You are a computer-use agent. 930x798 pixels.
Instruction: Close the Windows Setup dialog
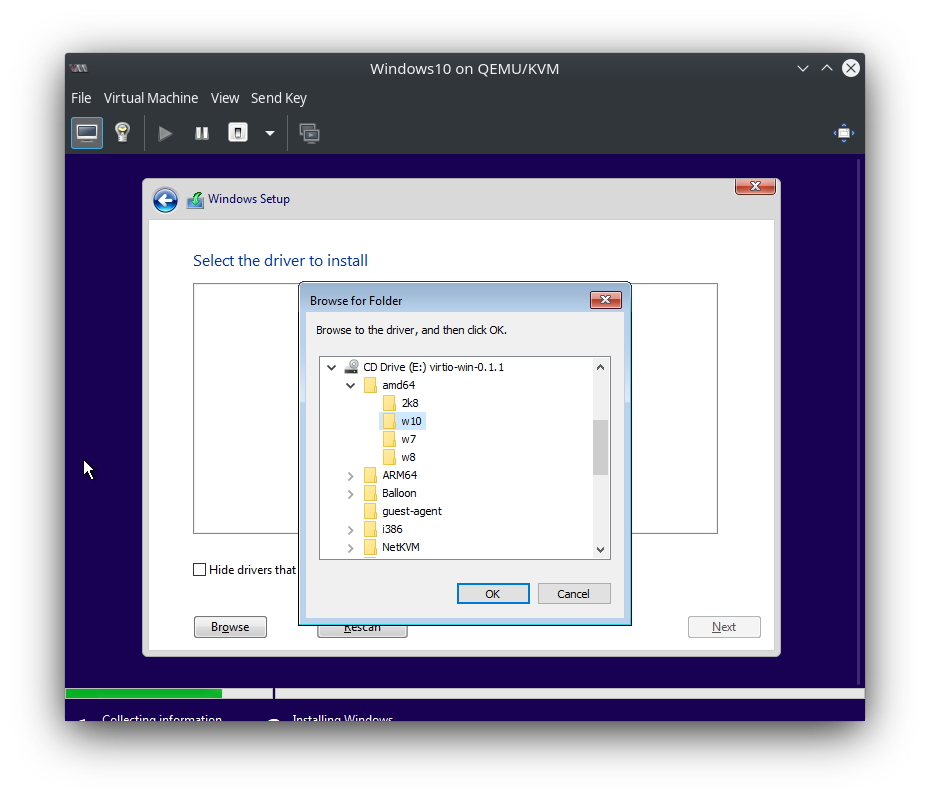point(755,186)
